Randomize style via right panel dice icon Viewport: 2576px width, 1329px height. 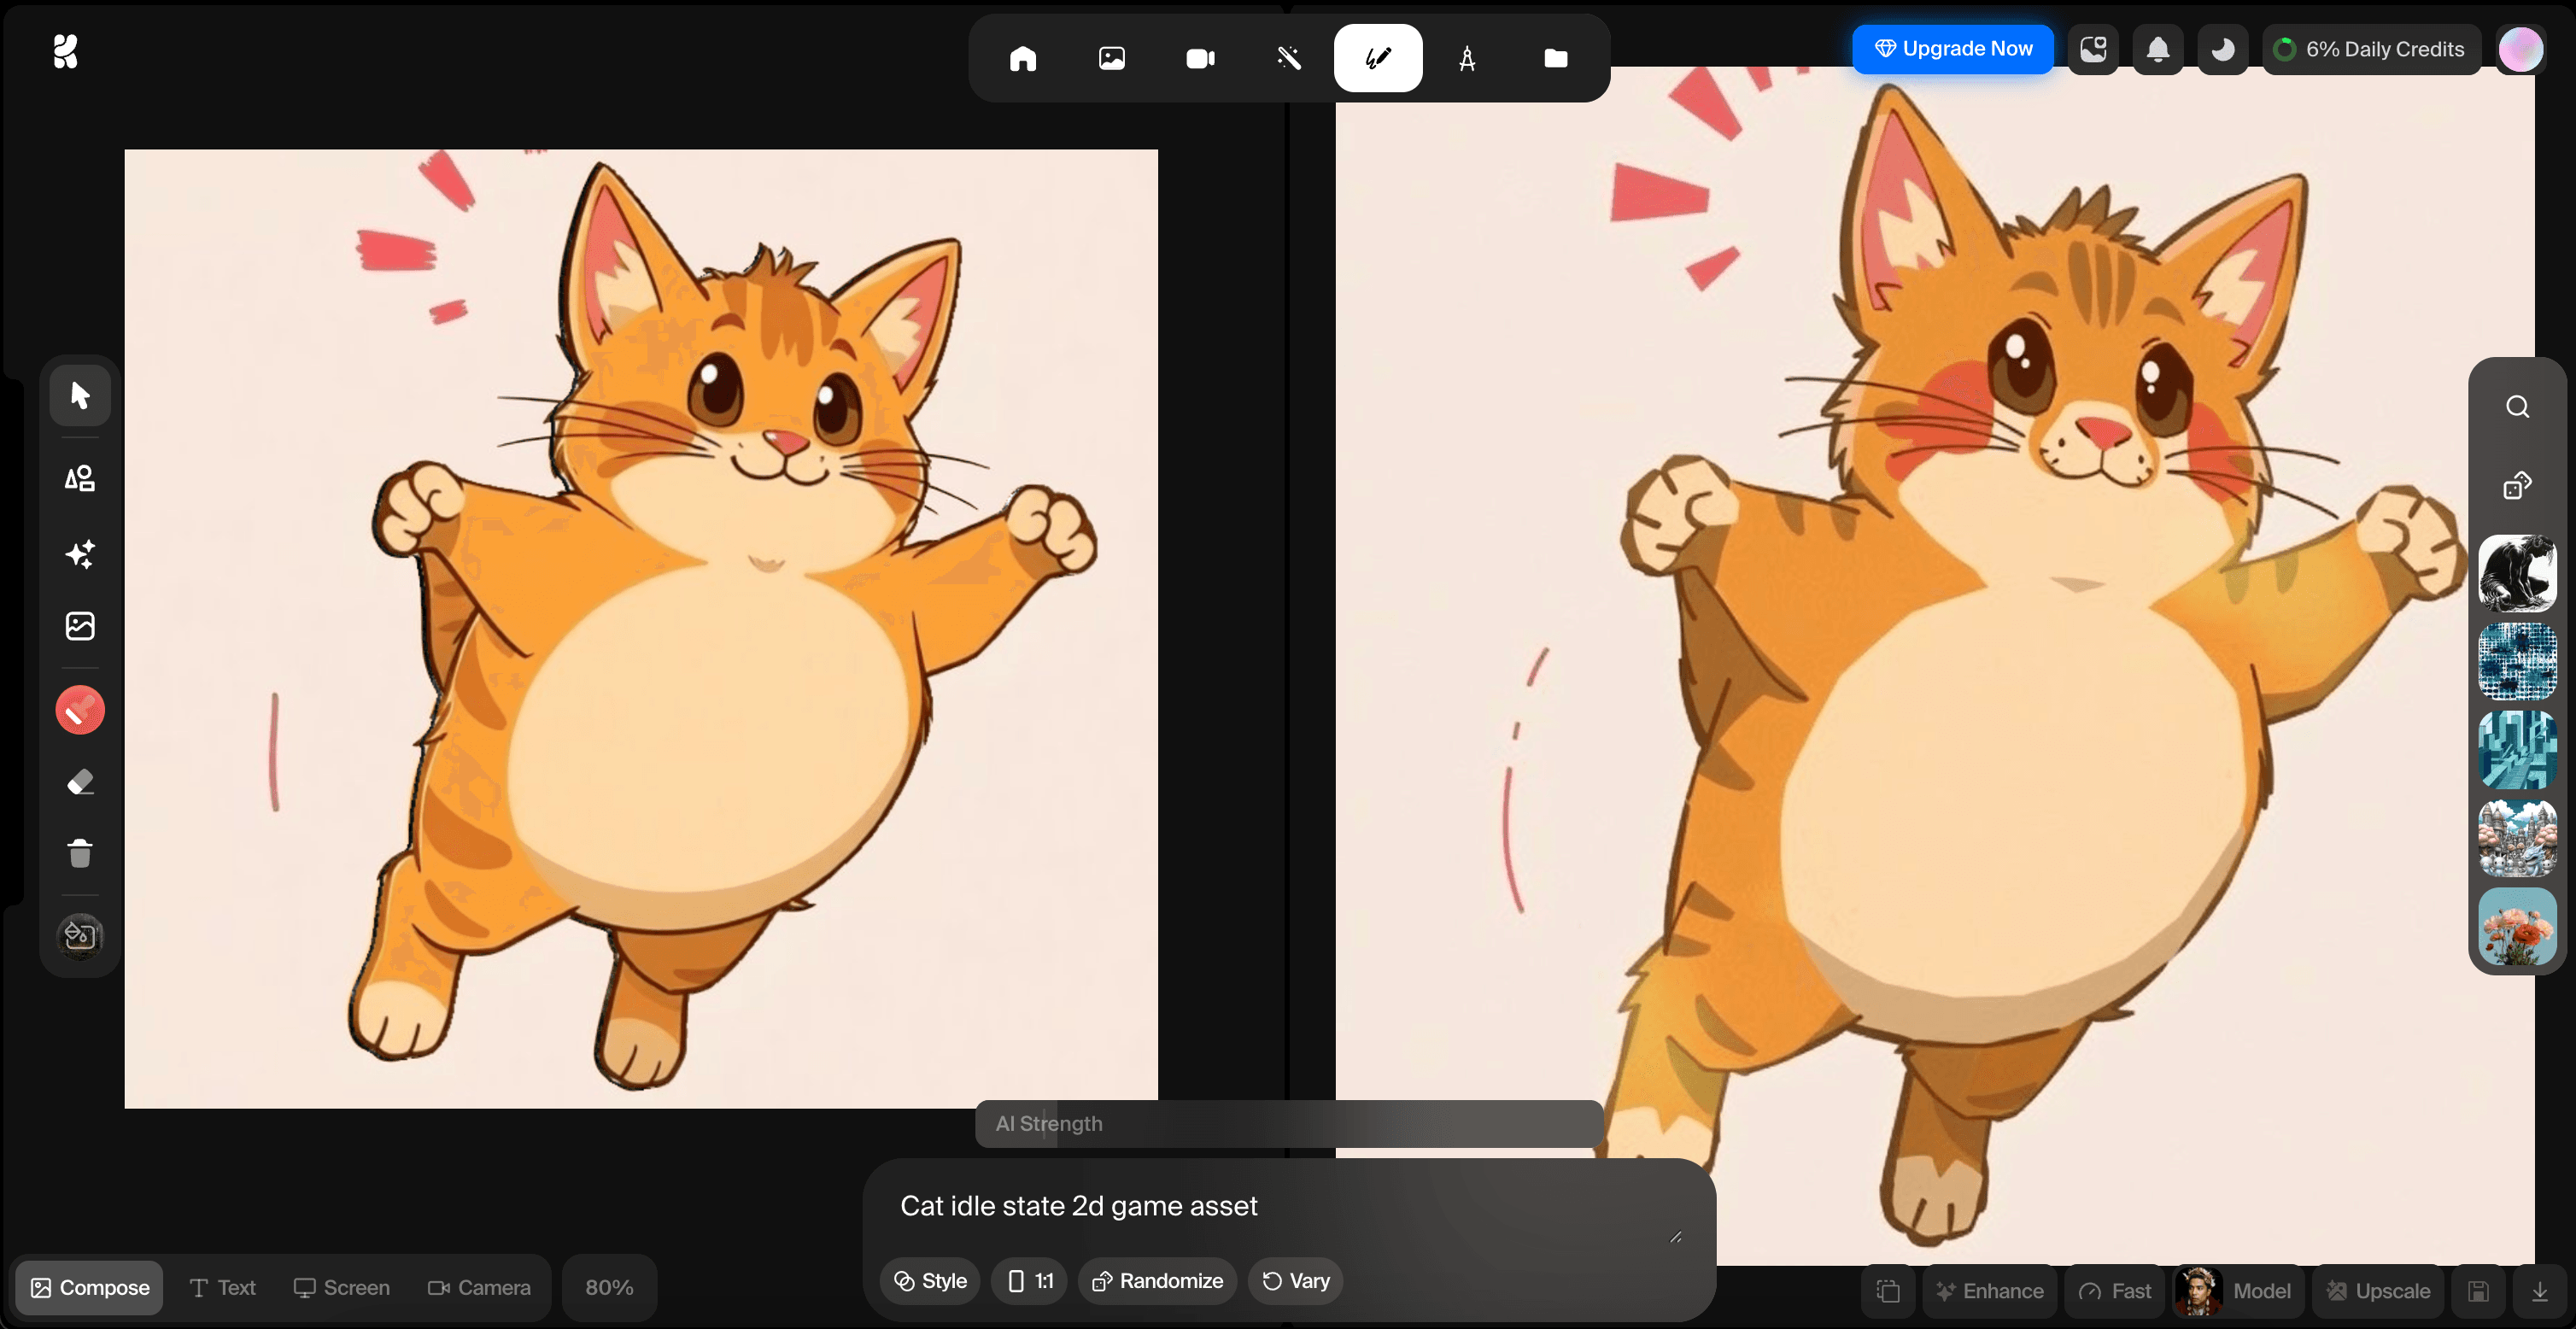[2517, 485]
